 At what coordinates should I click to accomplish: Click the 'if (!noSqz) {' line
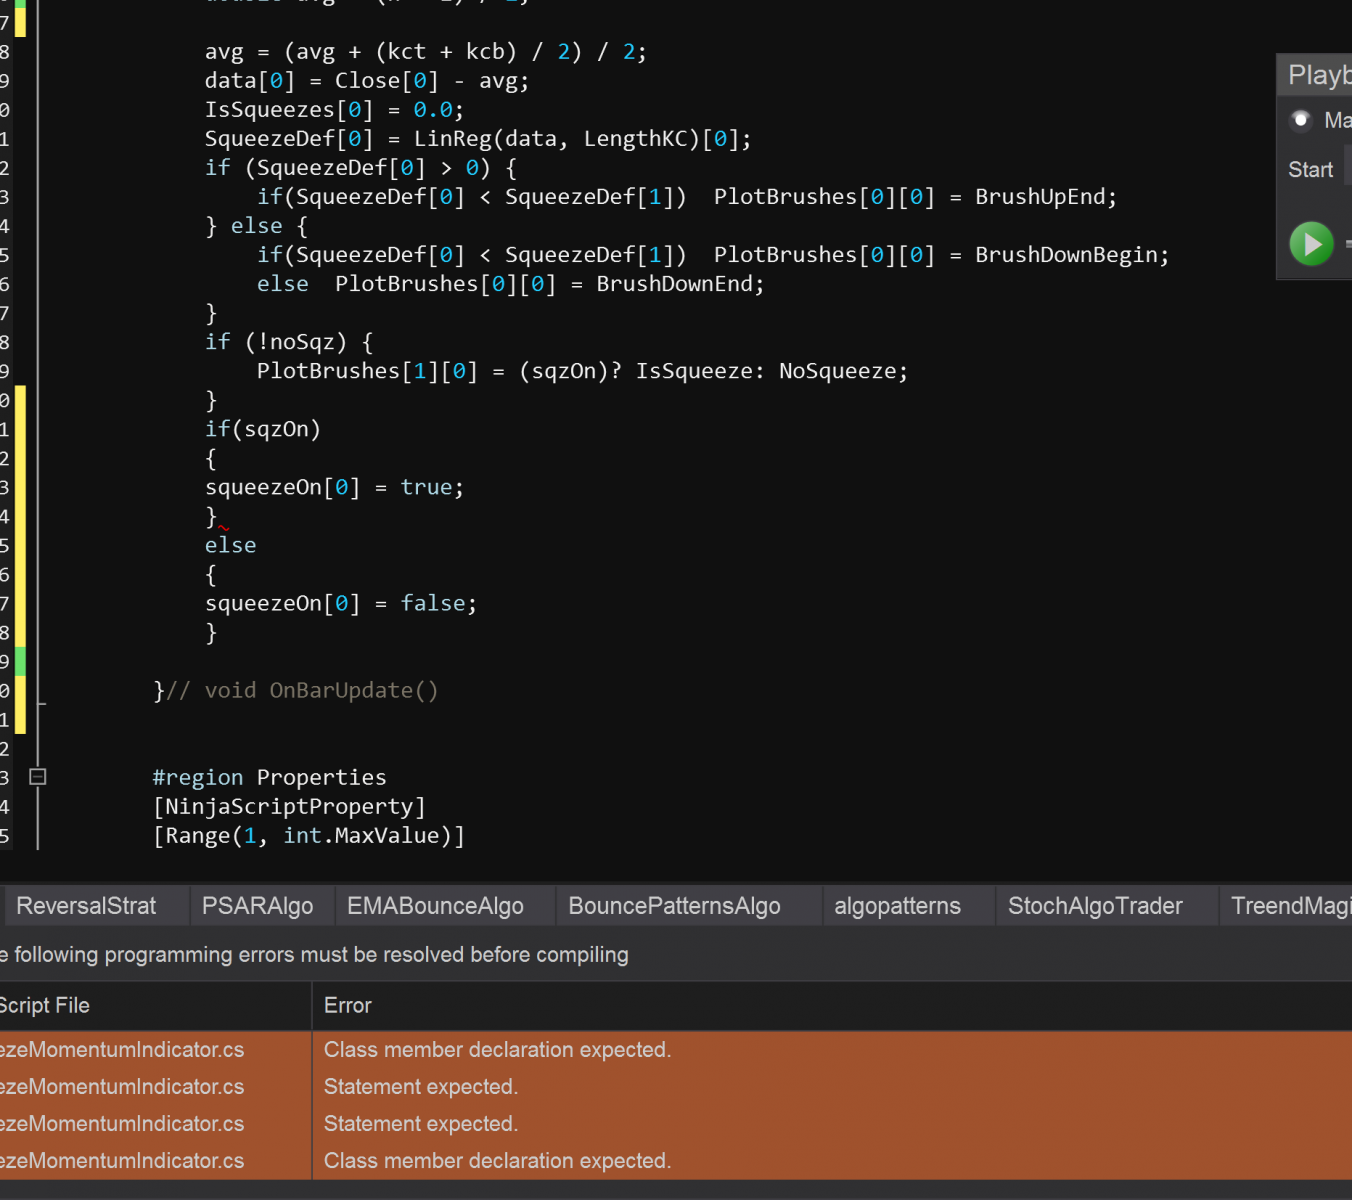tap(289, 342)
